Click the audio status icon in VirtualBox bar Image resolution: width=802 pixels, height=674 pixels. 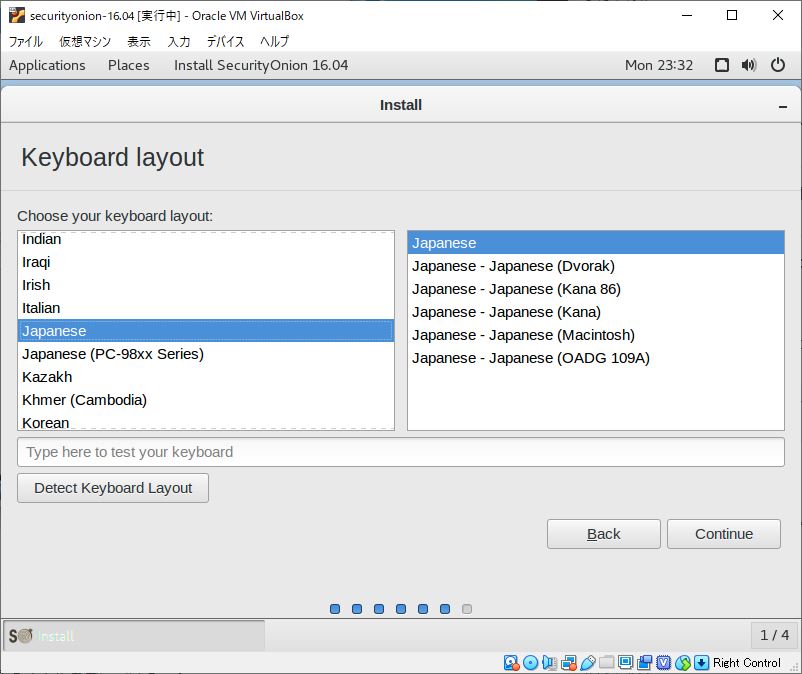549,663
